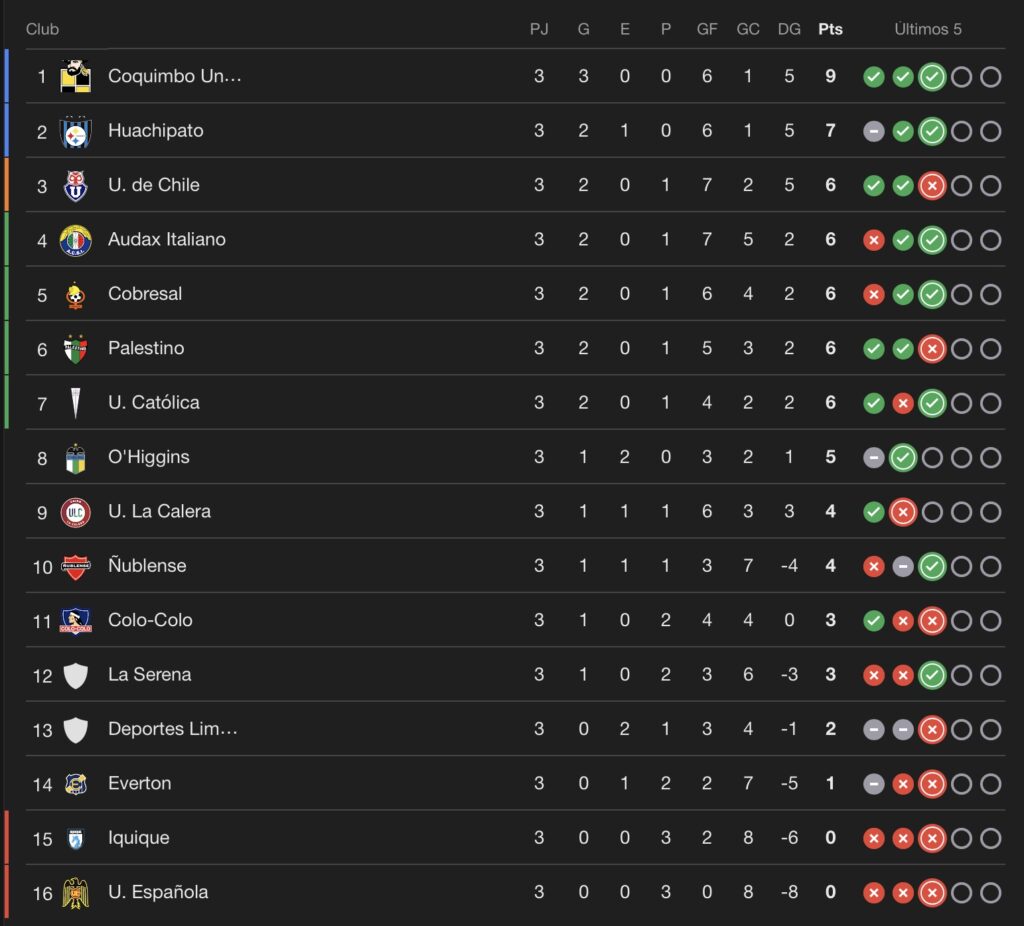Select the U. La Calera round badge
Screen dimensions: 1024x926
tap(75, 512)
